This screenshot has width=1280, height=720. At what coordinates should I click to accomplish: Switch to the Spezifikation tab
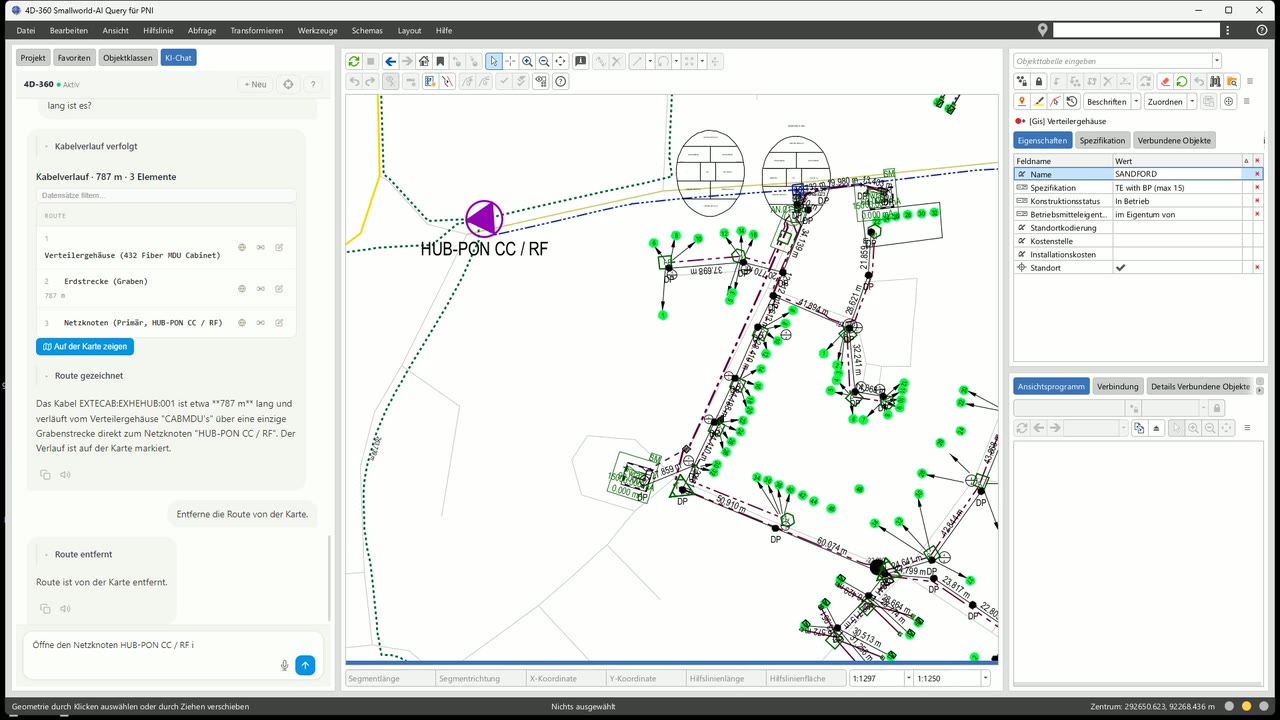click(x=1102, y=140)
